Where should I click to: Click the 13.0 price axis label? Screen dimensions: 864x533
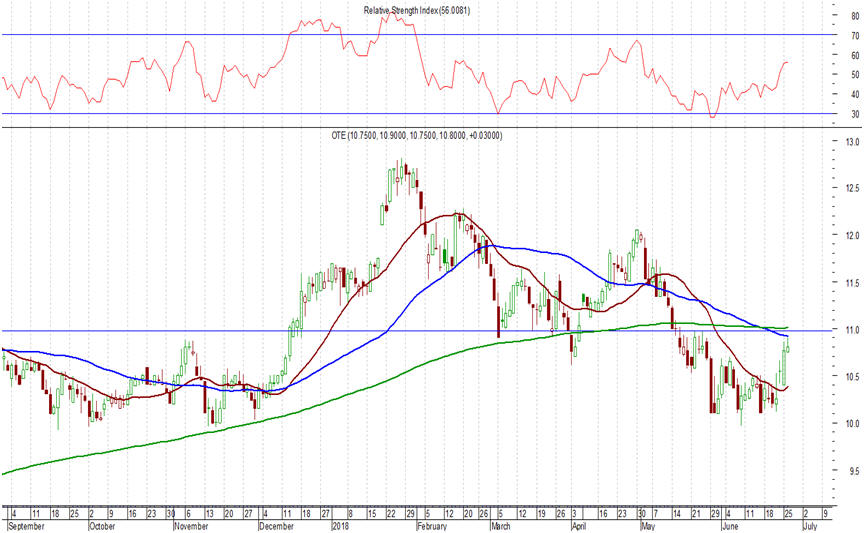tap(852, 142)
